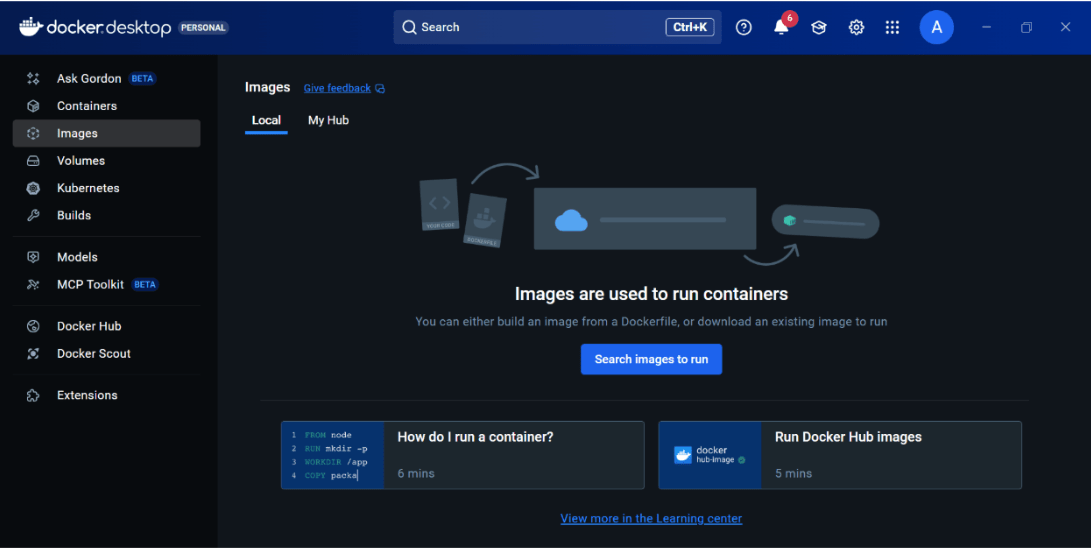Open the Learning center graduation cap icon
Viewport: 1091px width, 548px height.
coord(819,27)
